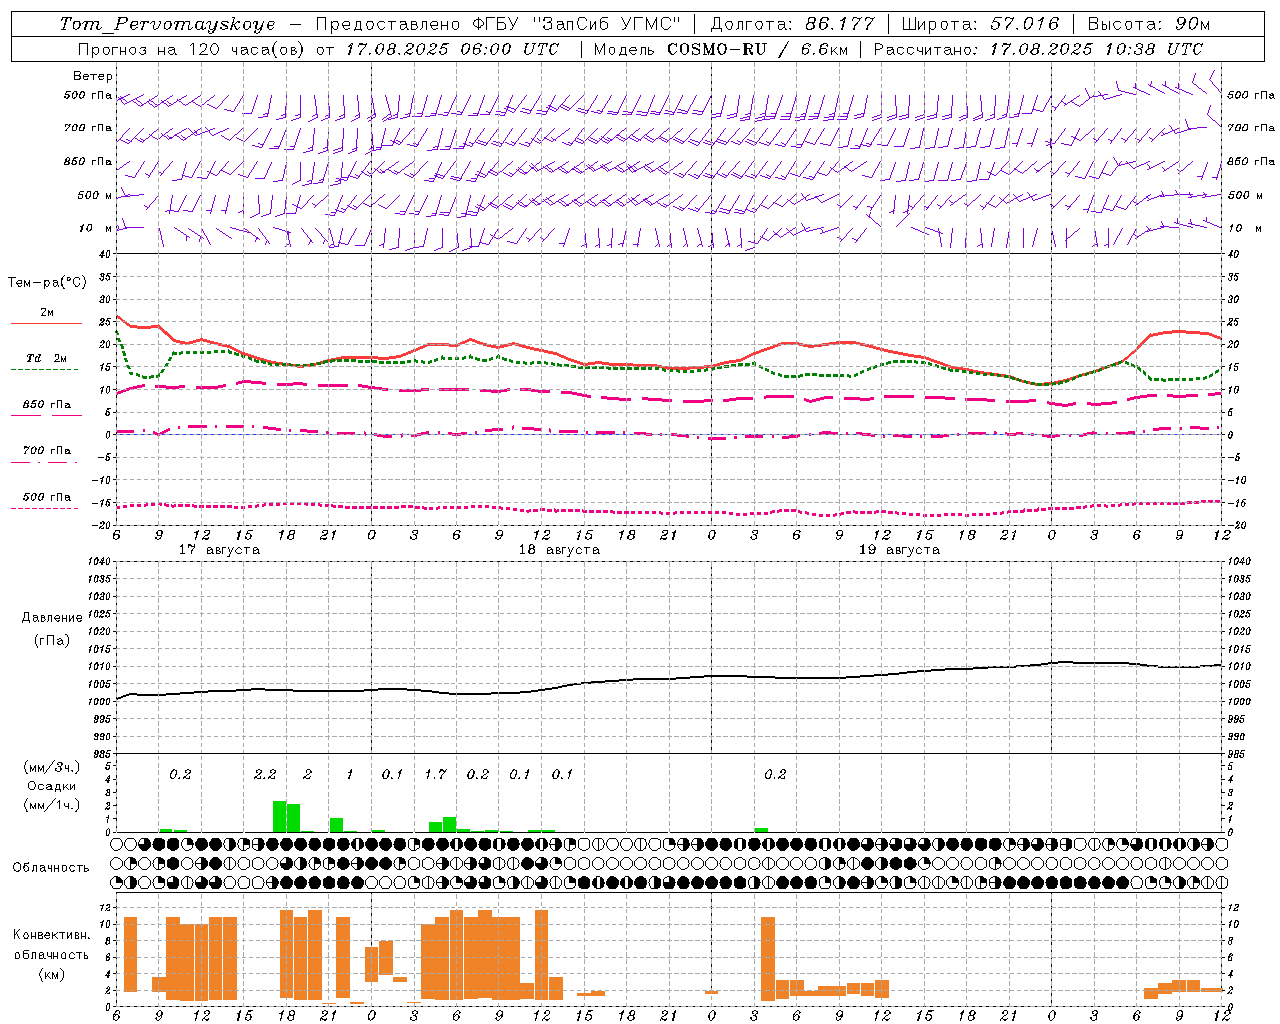Image resolution: width=1280 pixels, height=1024 pixels.
Task: Click the 2.2 precipitation amount value
Action: pos(265,774)
